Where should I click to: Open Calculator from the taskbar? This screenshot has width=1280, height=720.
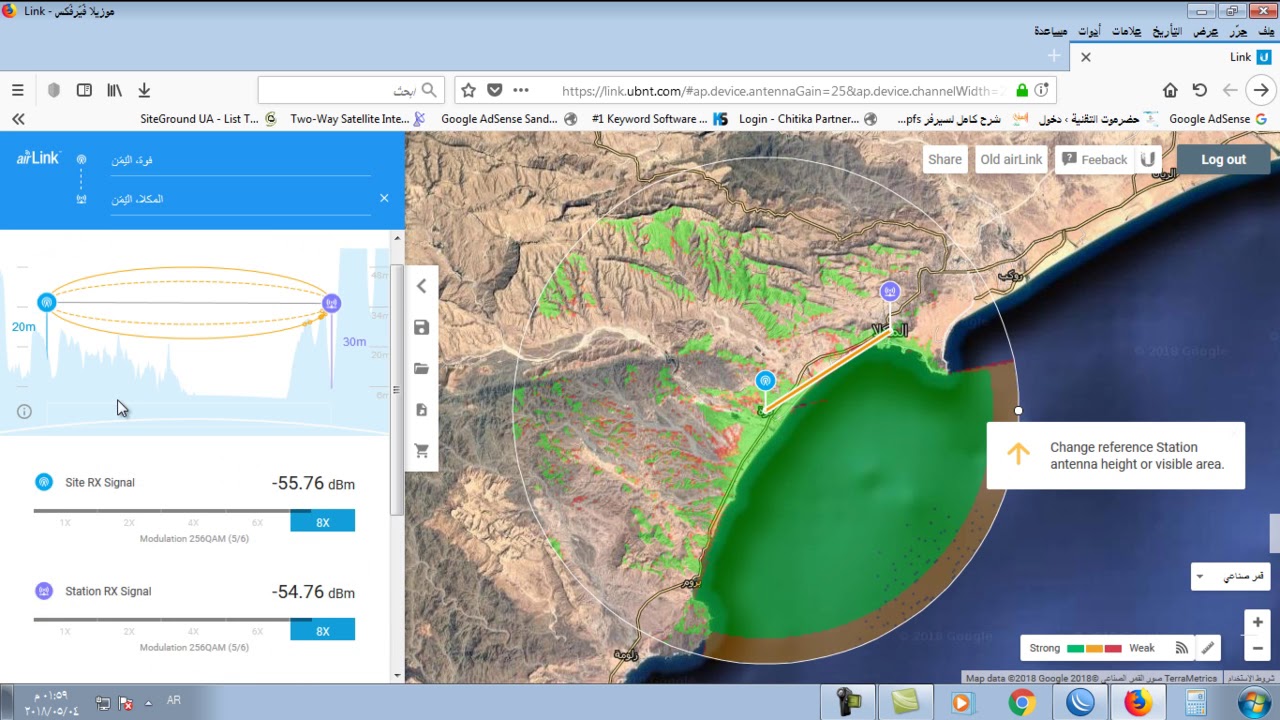click(1195, 702)
